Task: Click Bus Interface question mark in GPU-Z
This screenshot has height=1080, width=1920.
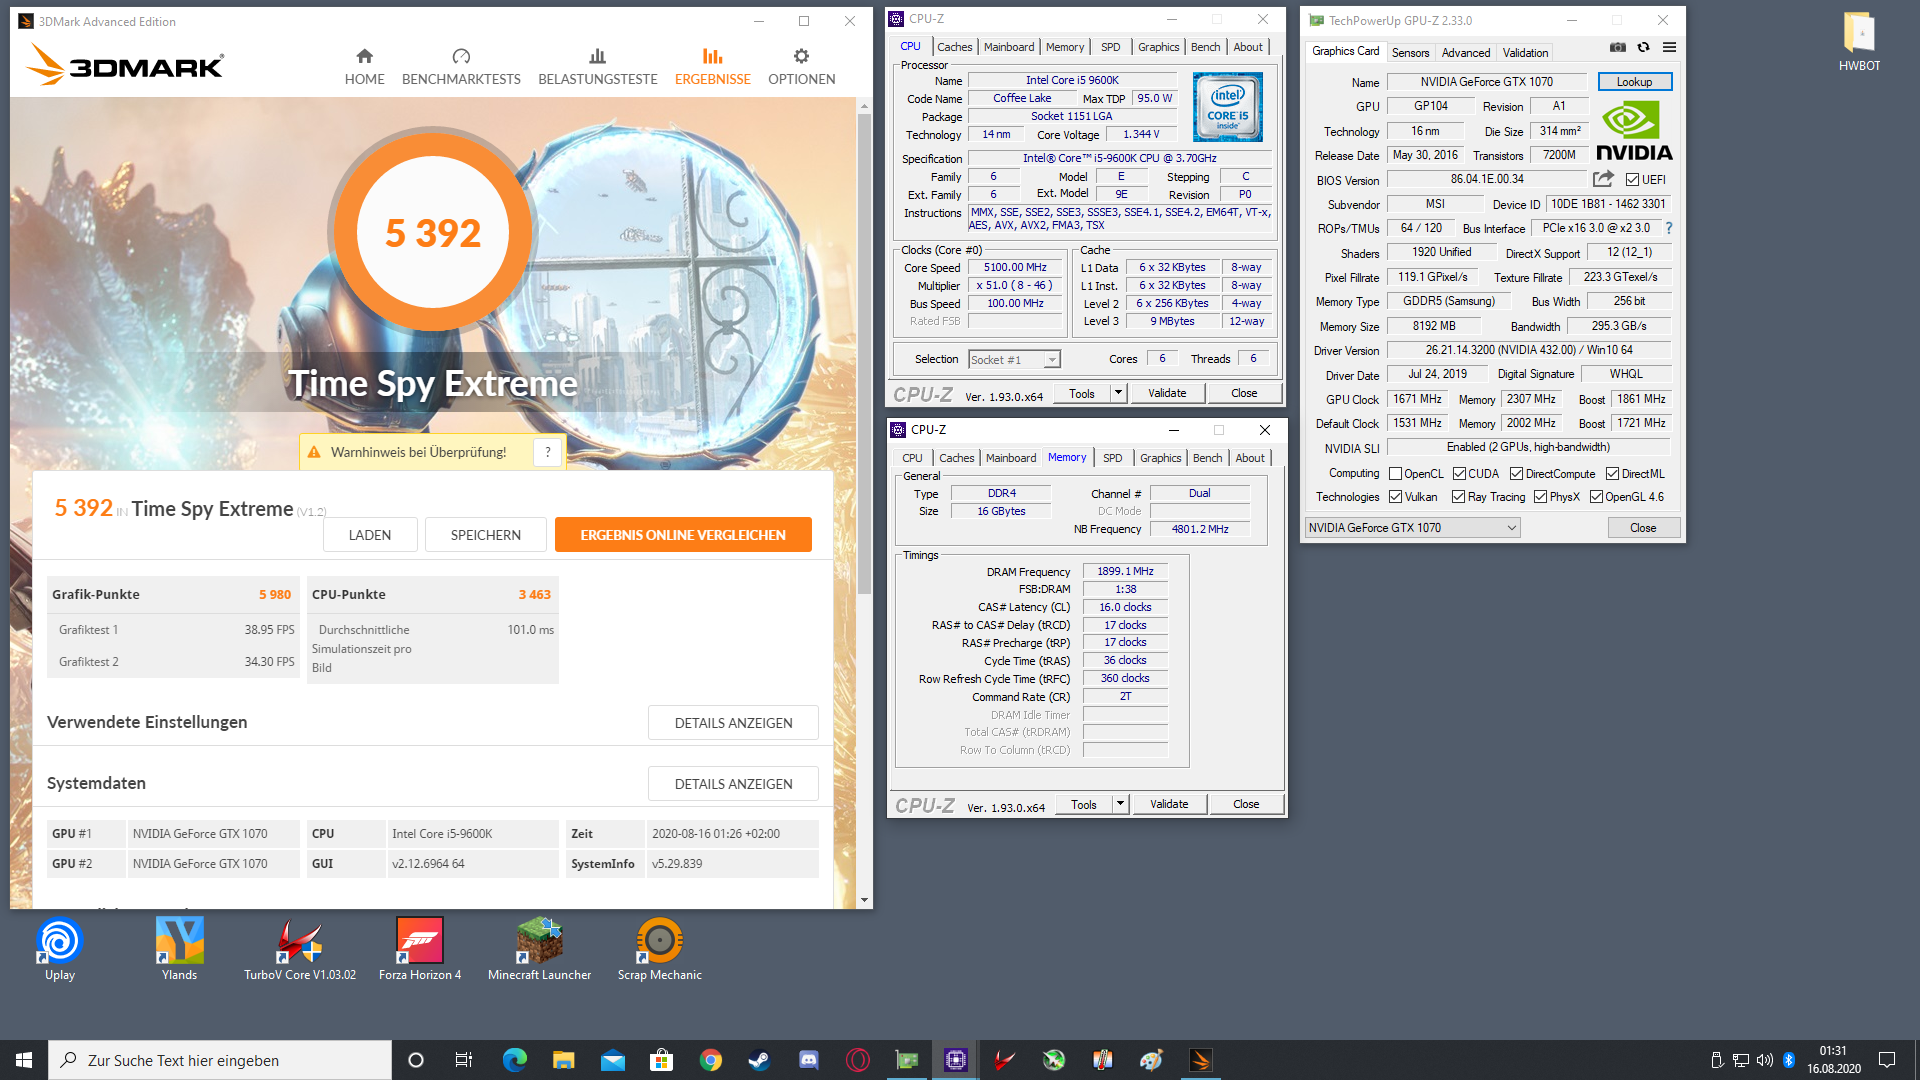Action: click(x=1668, y=228)
